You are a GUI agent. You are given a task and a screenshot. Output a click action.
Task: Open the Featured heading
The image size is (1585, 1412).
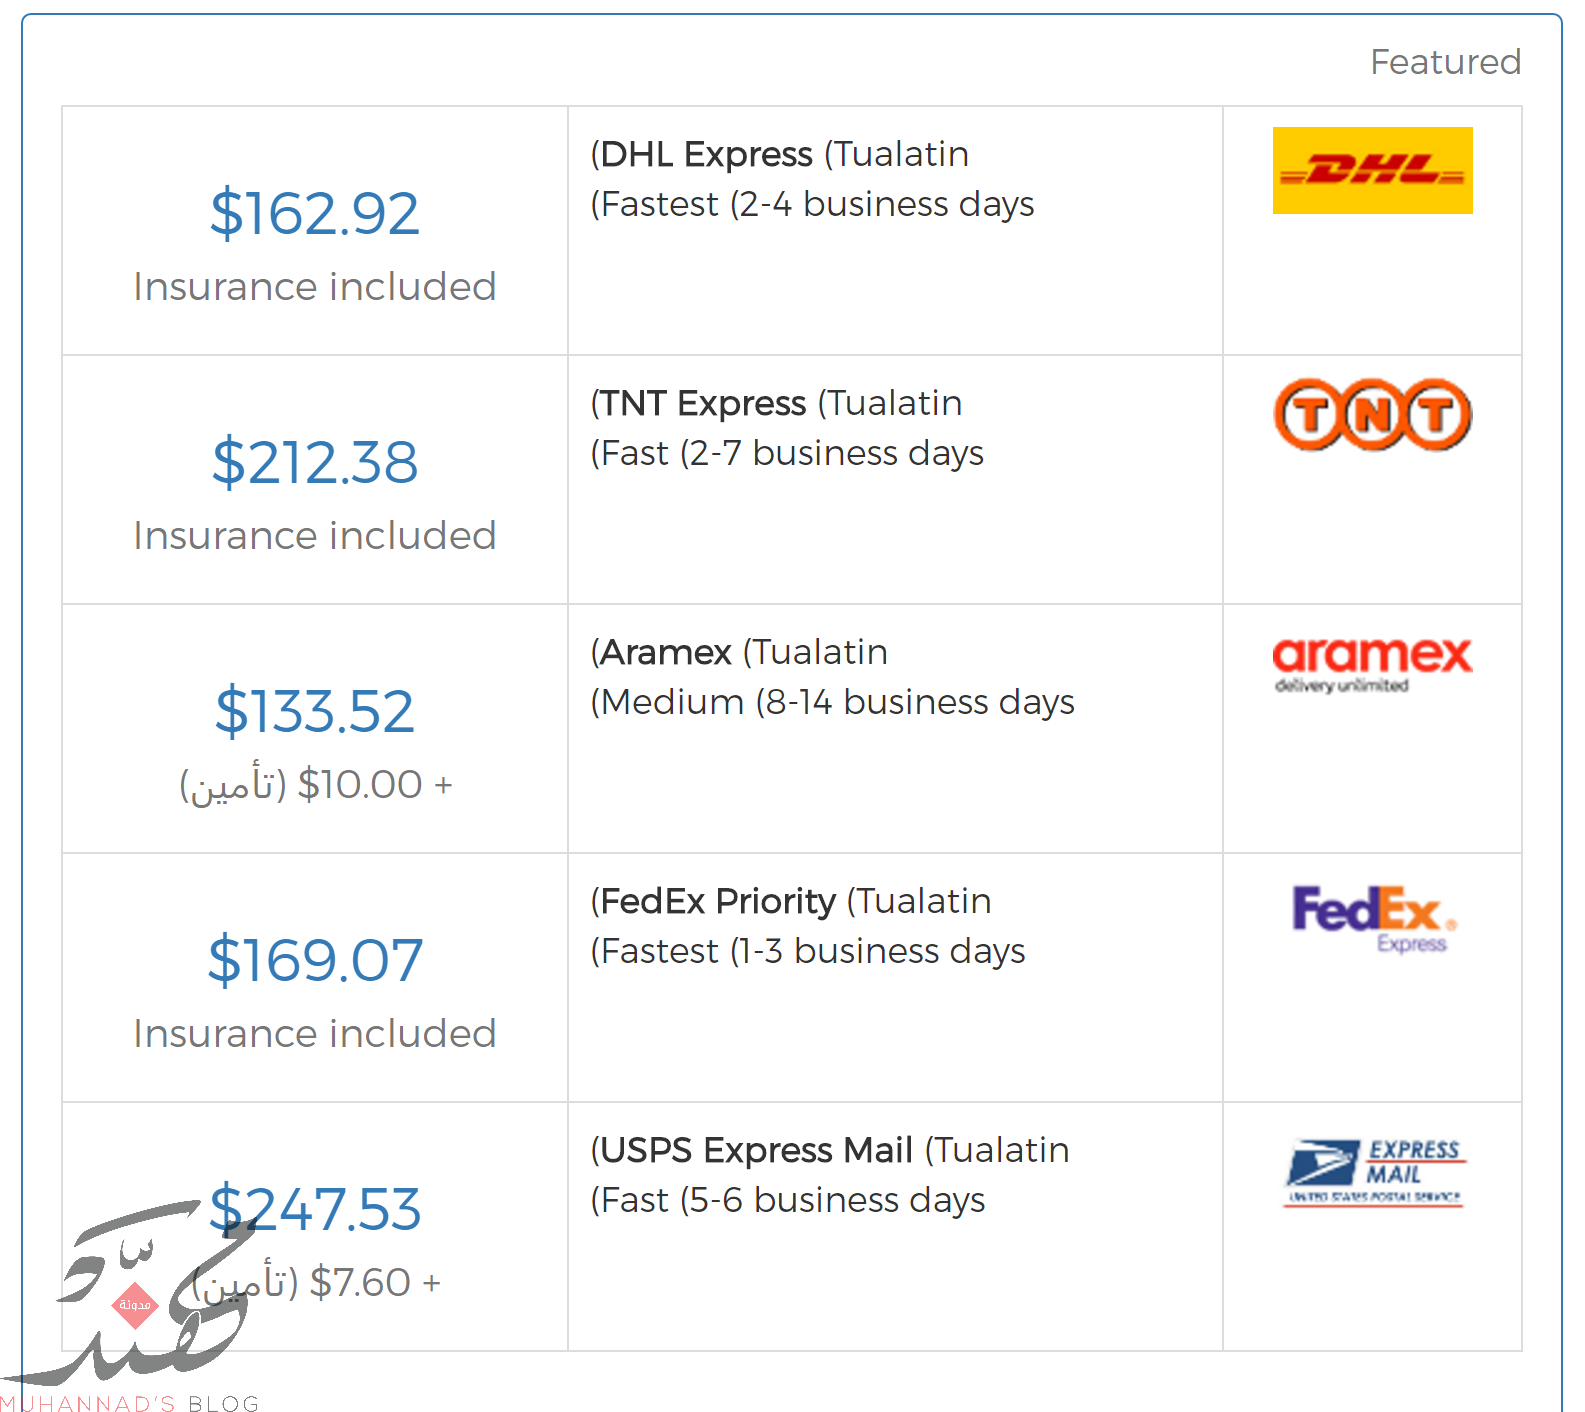[1445, 62]
